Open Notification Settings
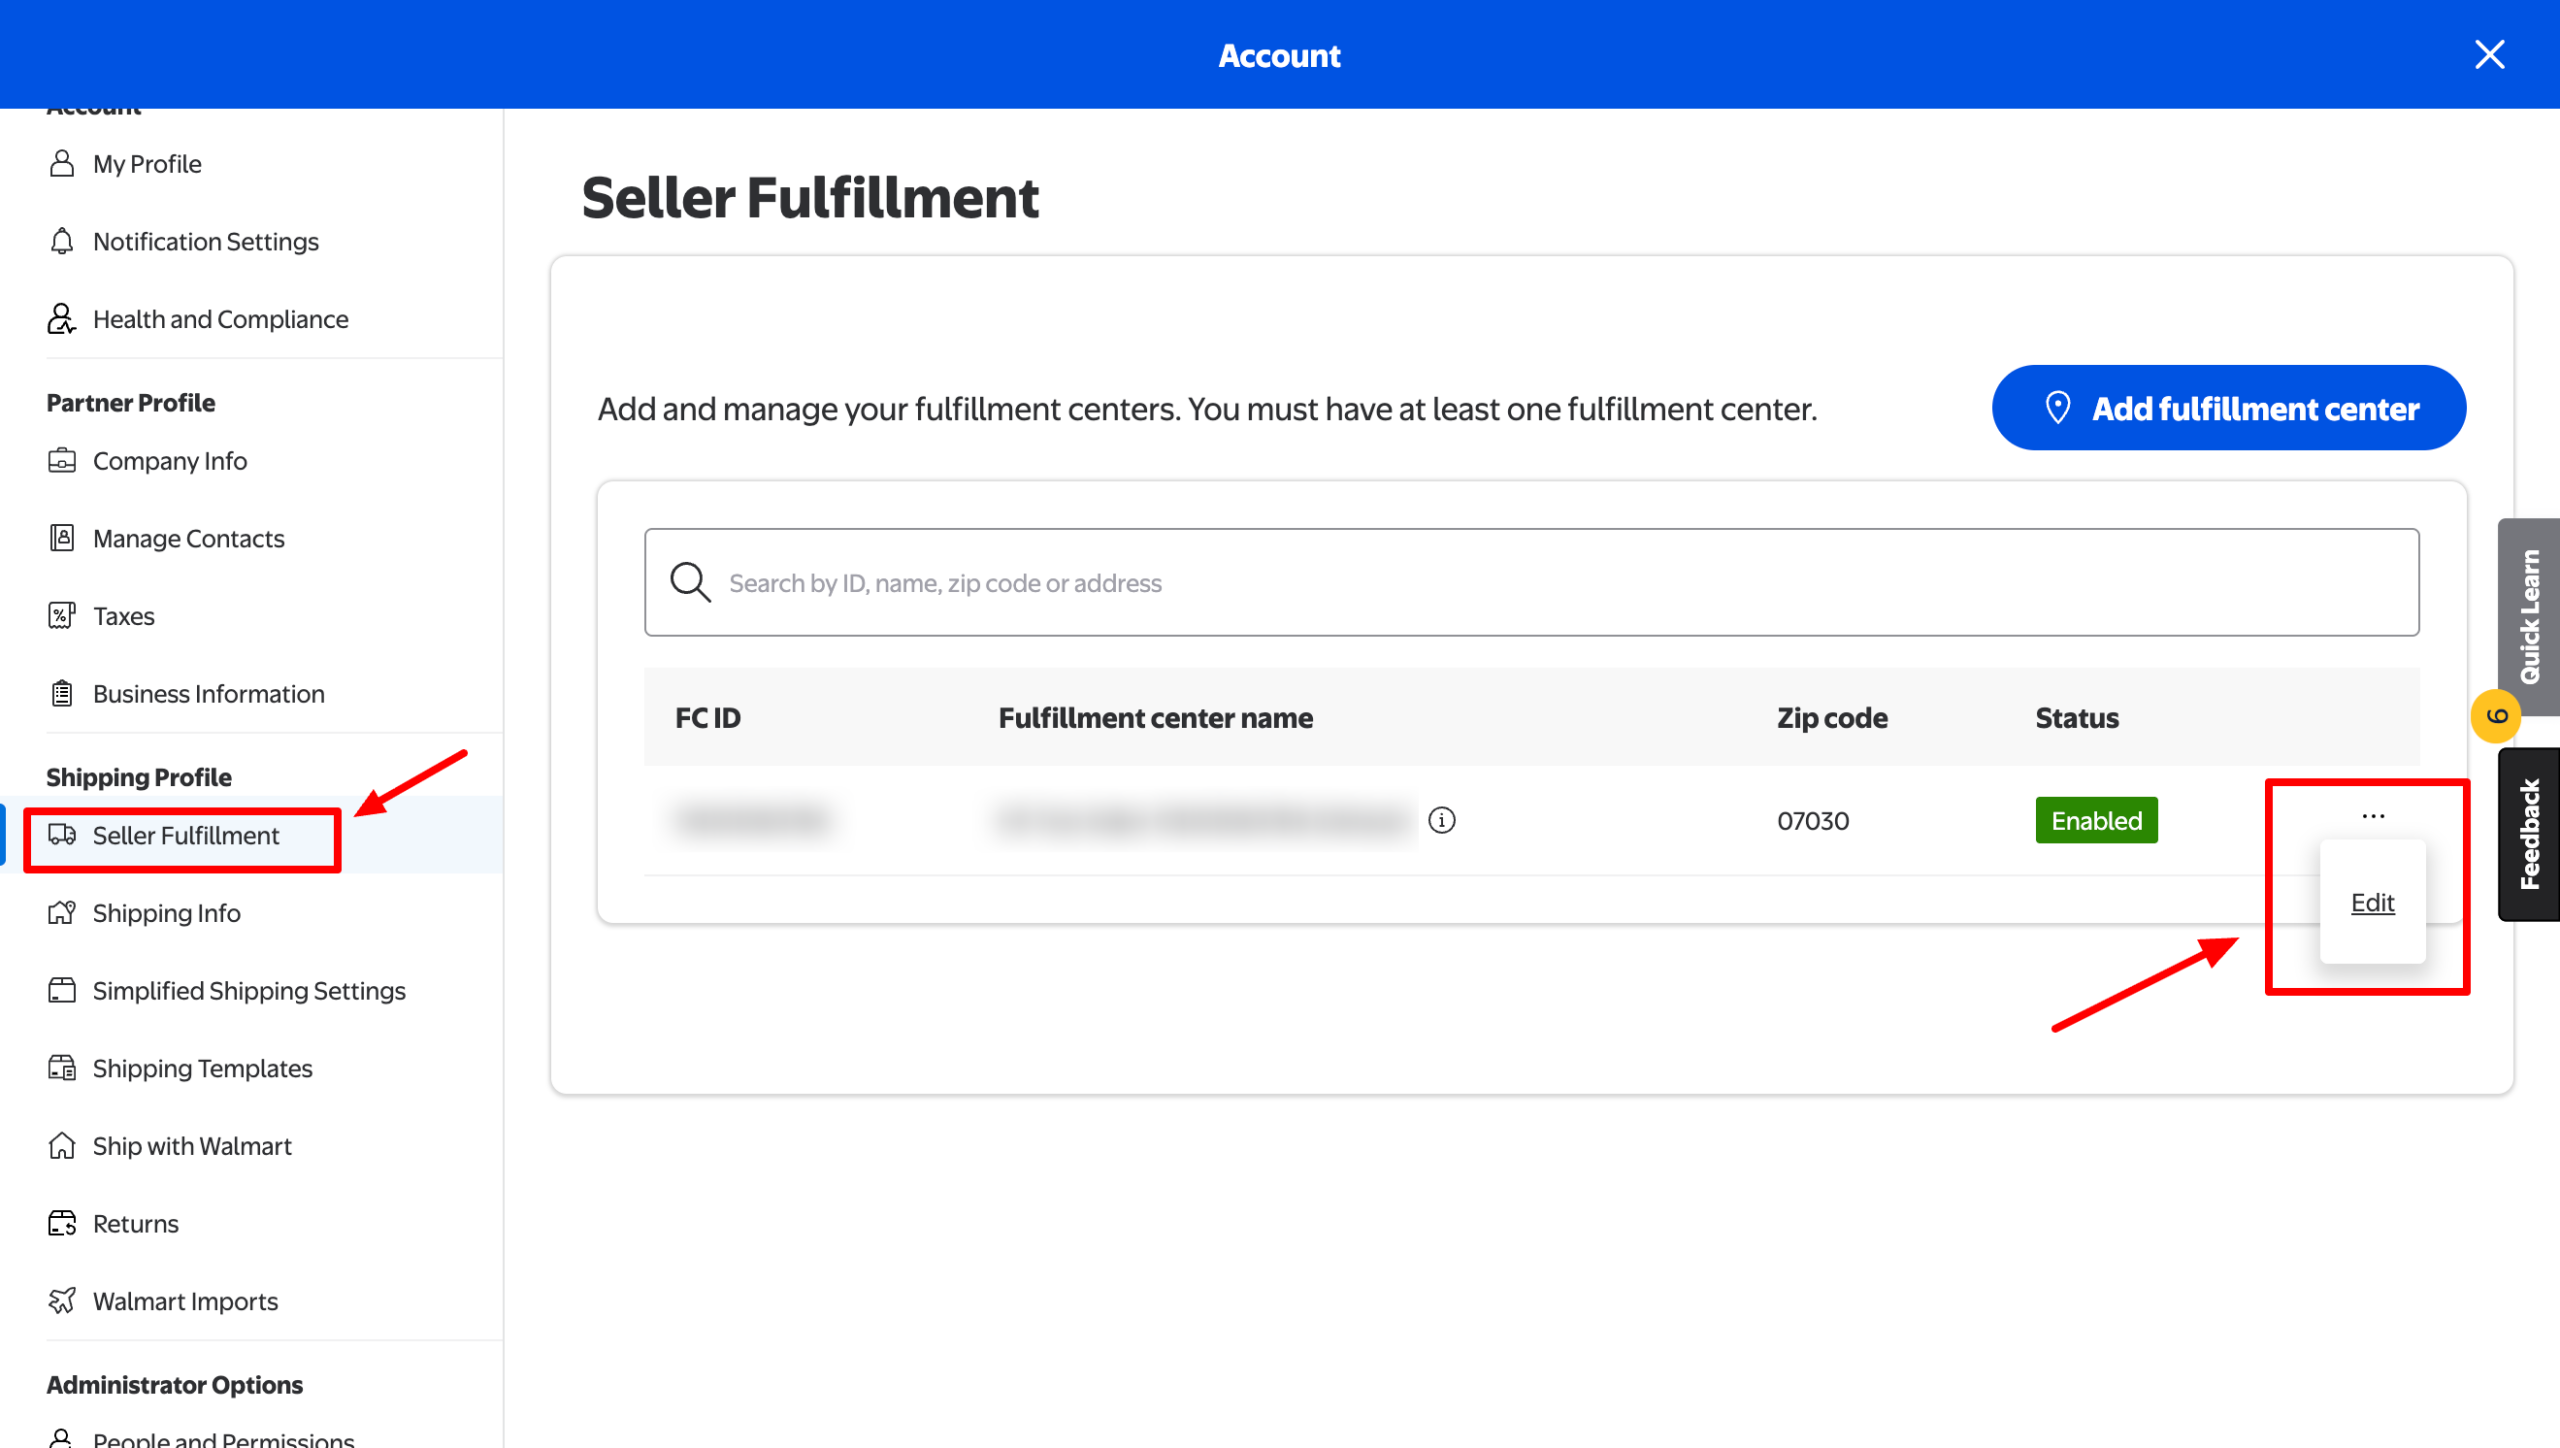This screenshot has width=2560, height=1448. point(206,242)
